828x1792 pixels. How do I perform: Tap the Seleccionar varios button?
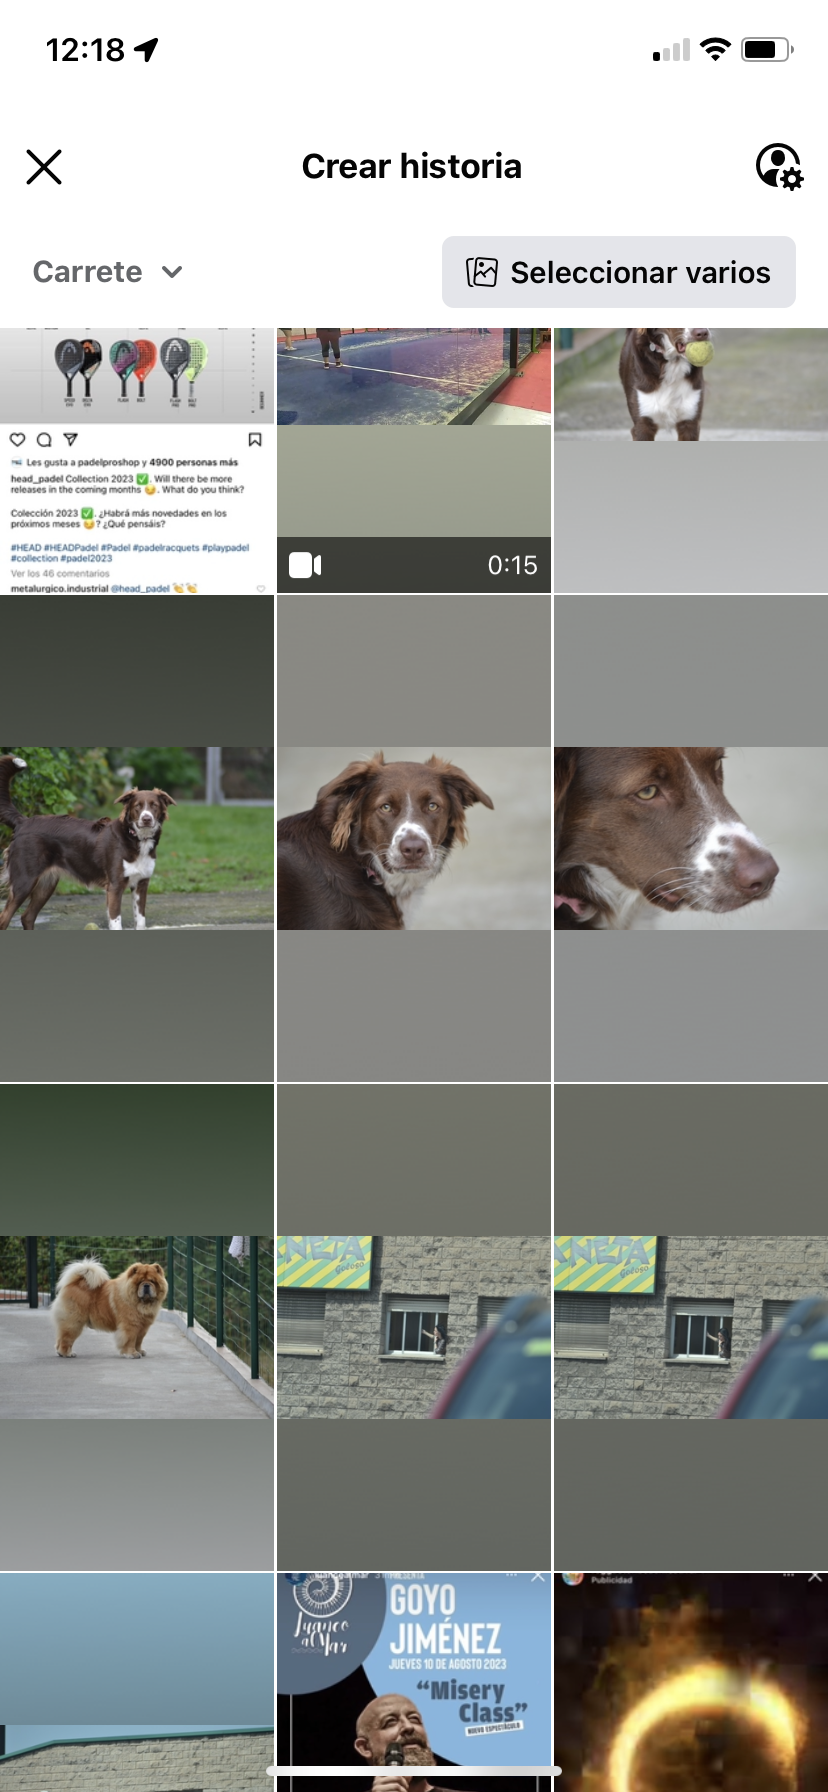(619, 272)
